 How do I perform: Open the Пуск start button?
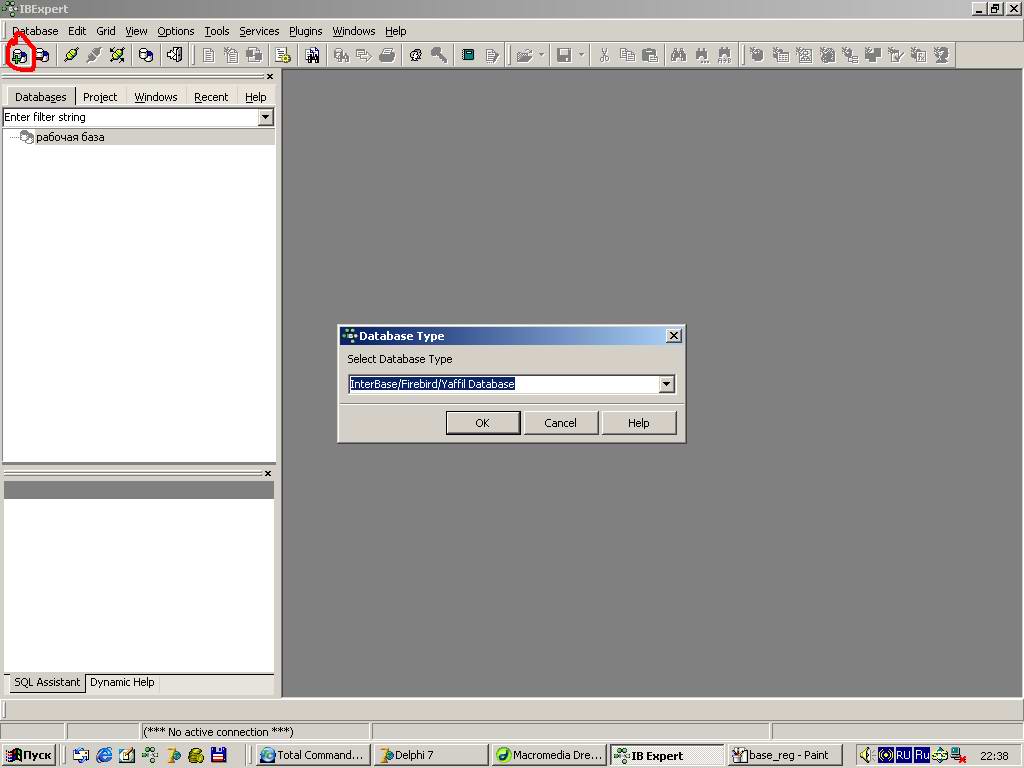29,755
